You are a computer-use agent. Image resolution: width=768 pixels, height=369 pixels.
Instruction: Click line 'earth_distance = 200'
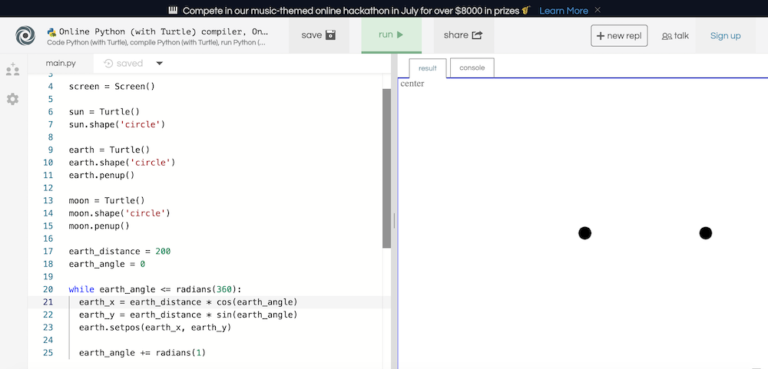120,251
